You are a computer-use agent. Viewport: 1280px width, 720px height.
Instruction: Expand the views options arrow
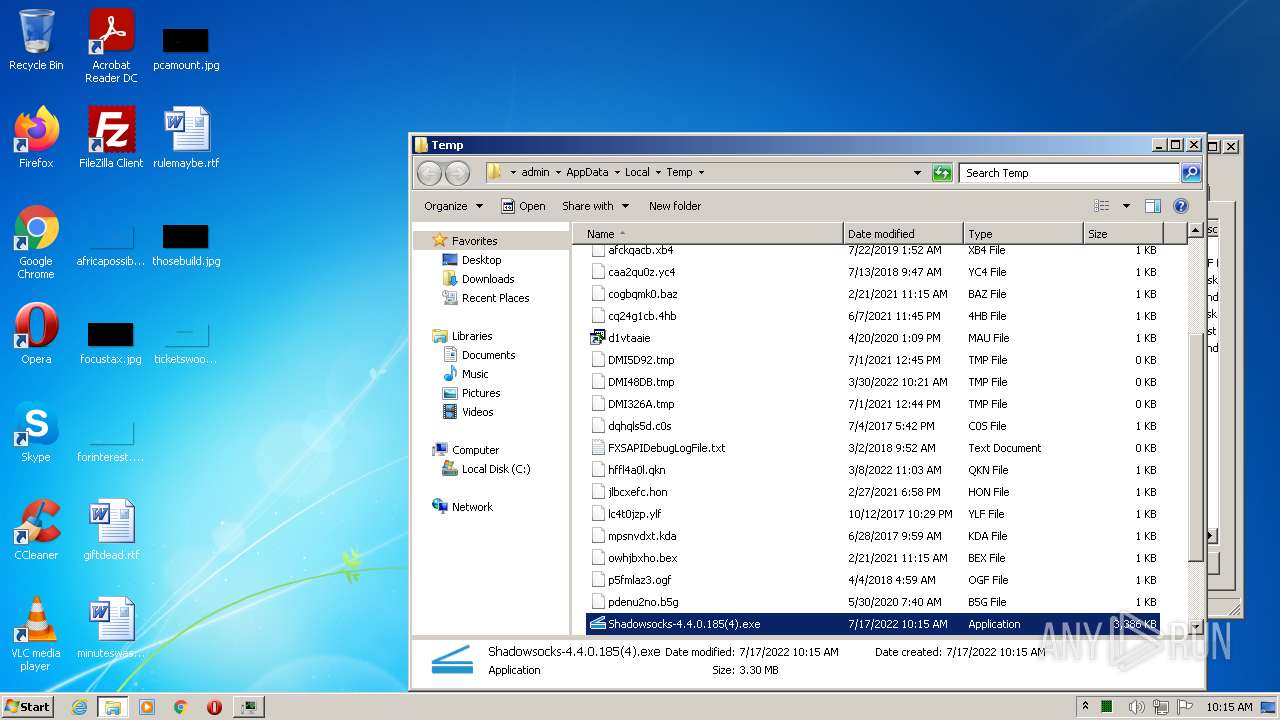tap(1126, 206)
